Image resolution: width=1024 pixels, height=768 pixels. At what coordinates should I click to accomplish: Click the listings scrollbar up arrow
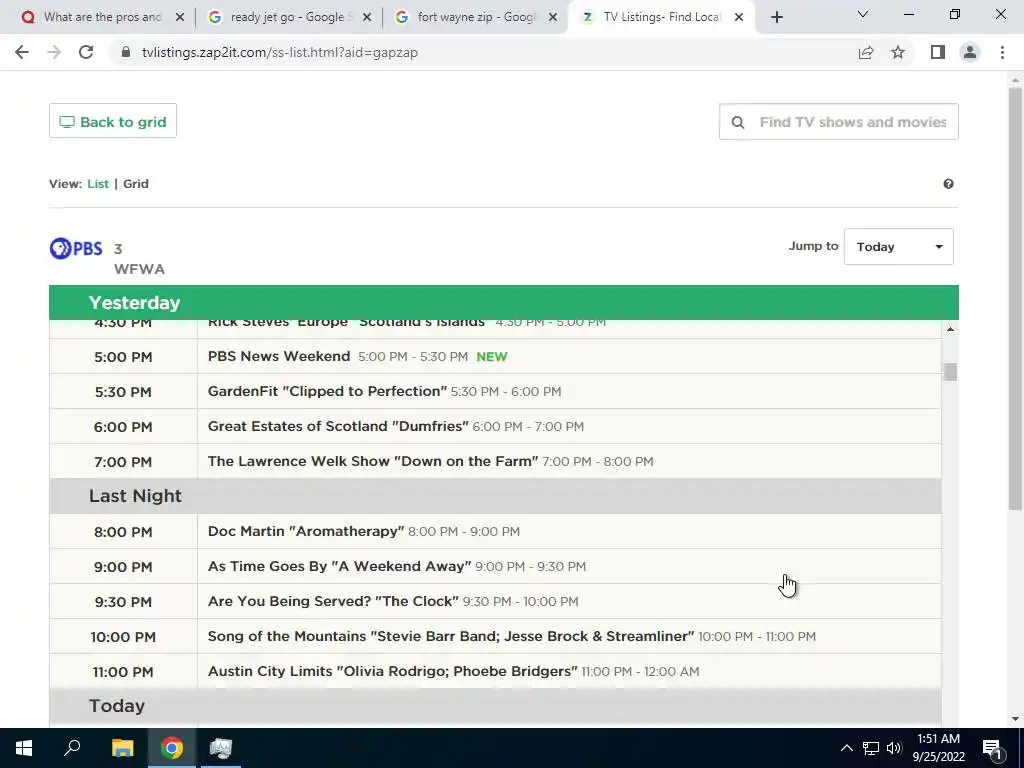(x=950, y=329)
